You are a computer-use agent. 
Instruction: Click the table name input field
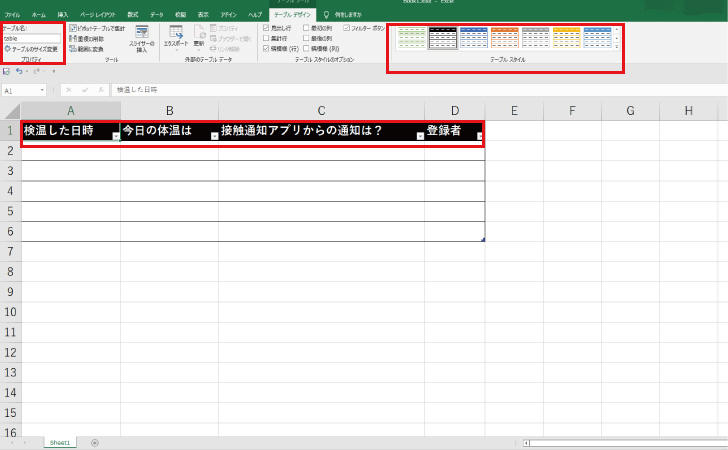pos(32,39)
